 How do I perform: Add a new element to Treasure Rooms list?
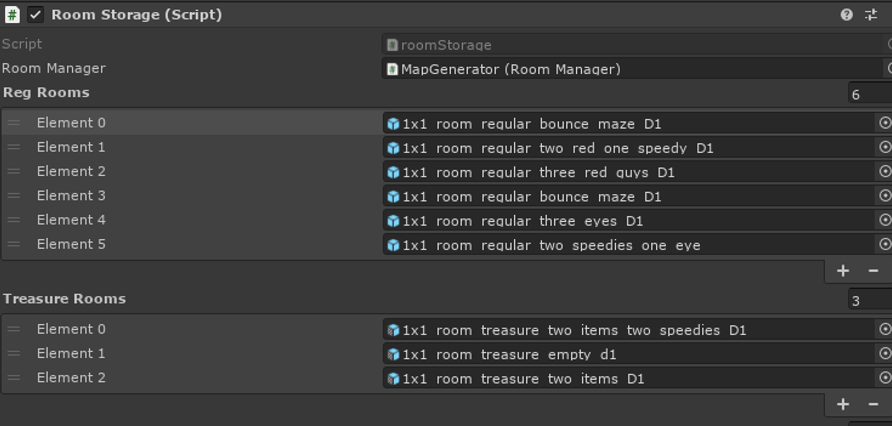tap(843, 404)
